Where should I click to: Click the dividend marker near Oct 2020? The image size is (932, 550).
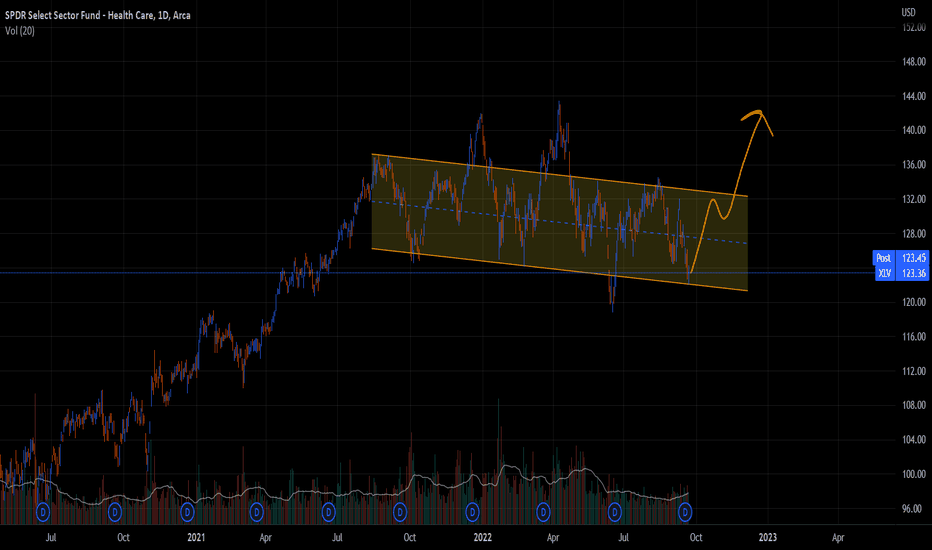coord(115,511)
